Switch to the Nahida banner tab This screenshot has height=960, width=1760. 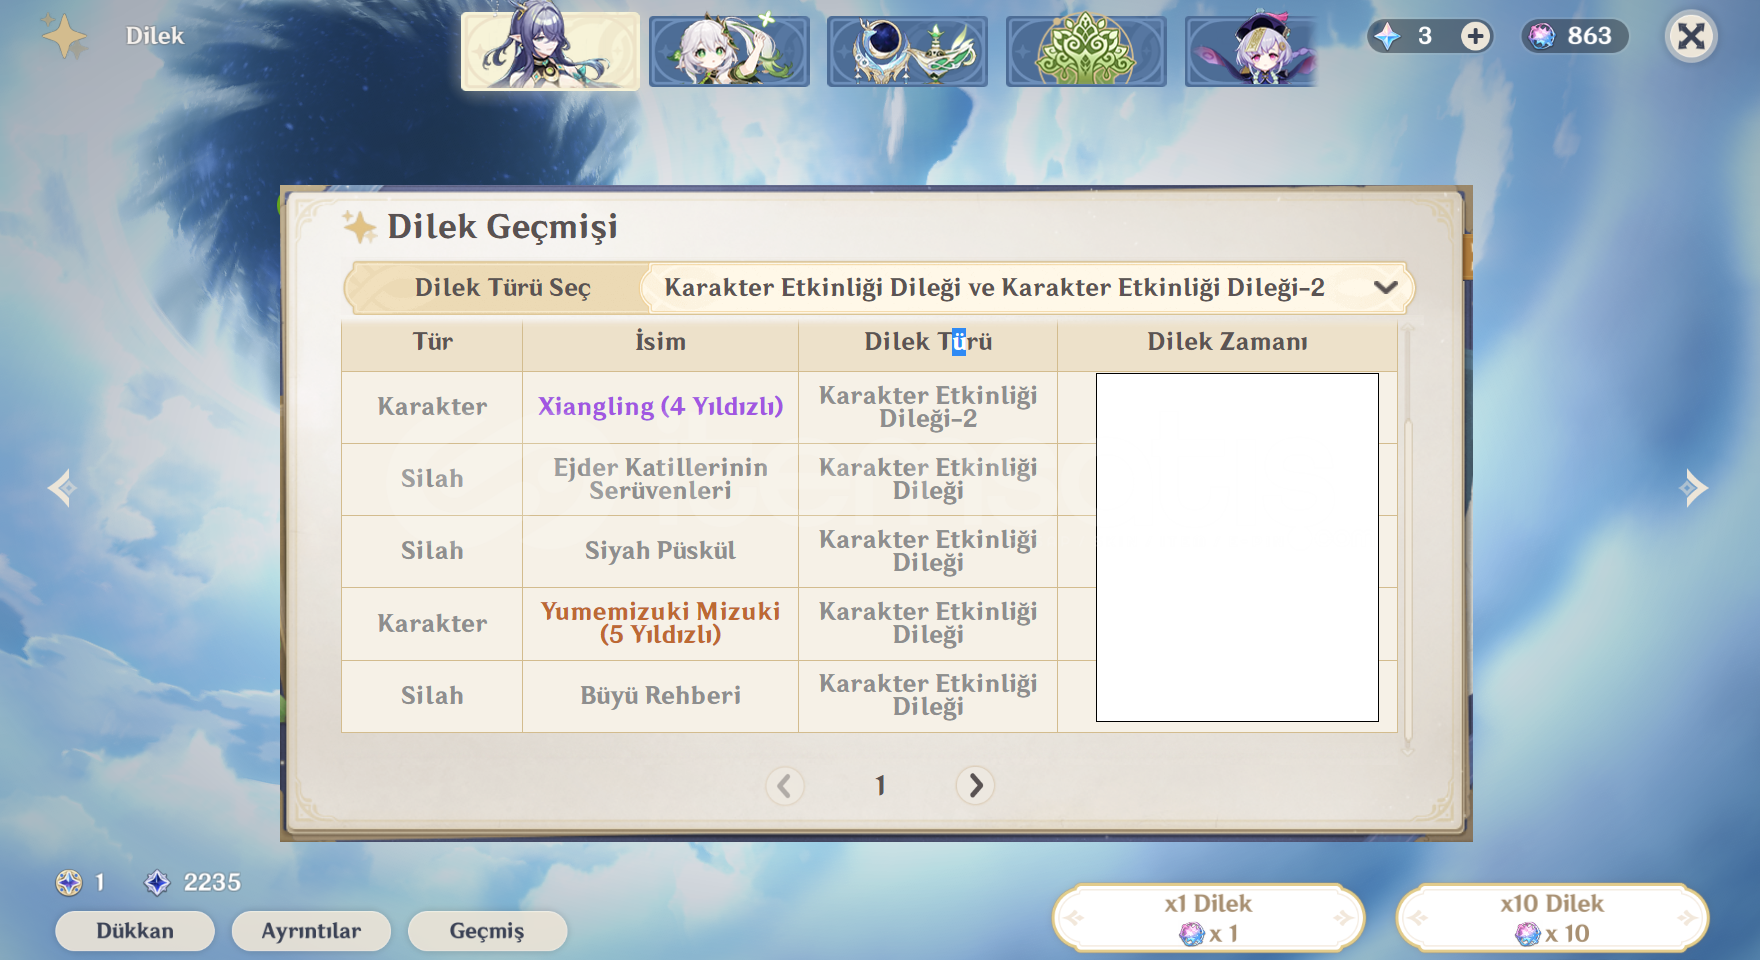click(x=729, y=51)
